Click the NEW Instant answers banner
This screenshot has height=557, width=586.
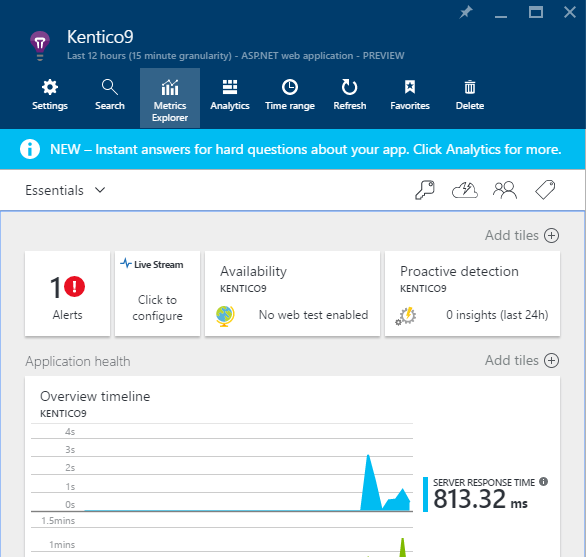pos(293,149)
